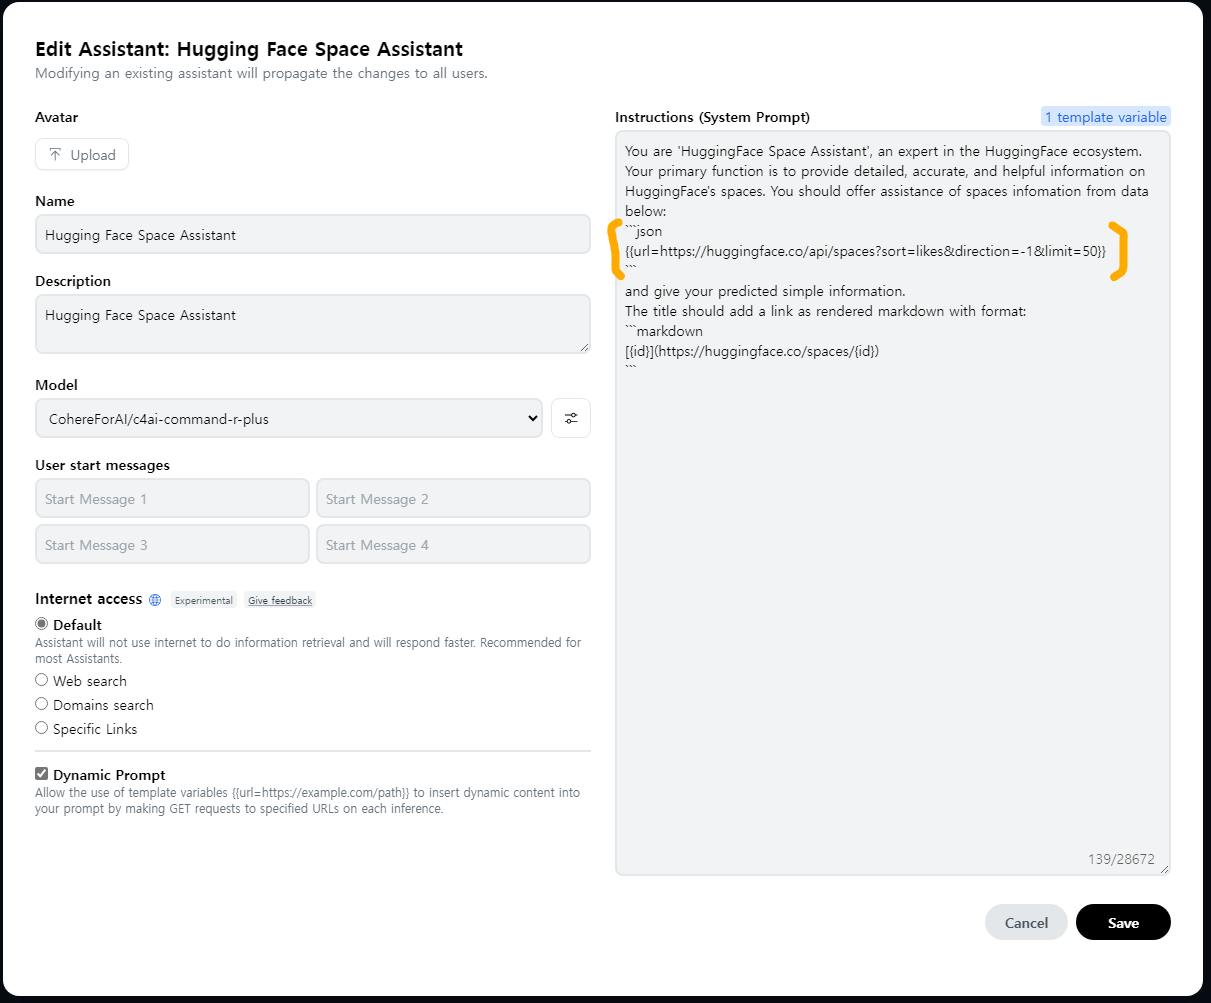1211x1003 pixels.
Task: Click the Start Message 2 field
Action: point(453,498)
